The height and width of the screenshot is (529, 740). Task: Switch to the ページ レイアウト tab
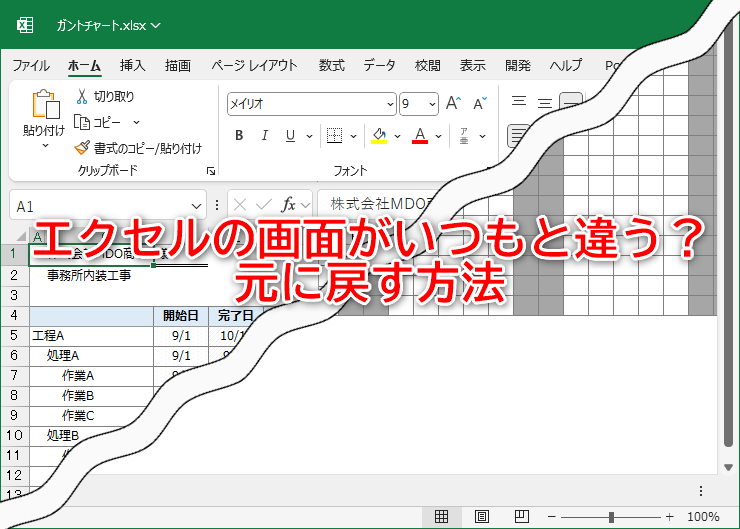click(254, 65)
